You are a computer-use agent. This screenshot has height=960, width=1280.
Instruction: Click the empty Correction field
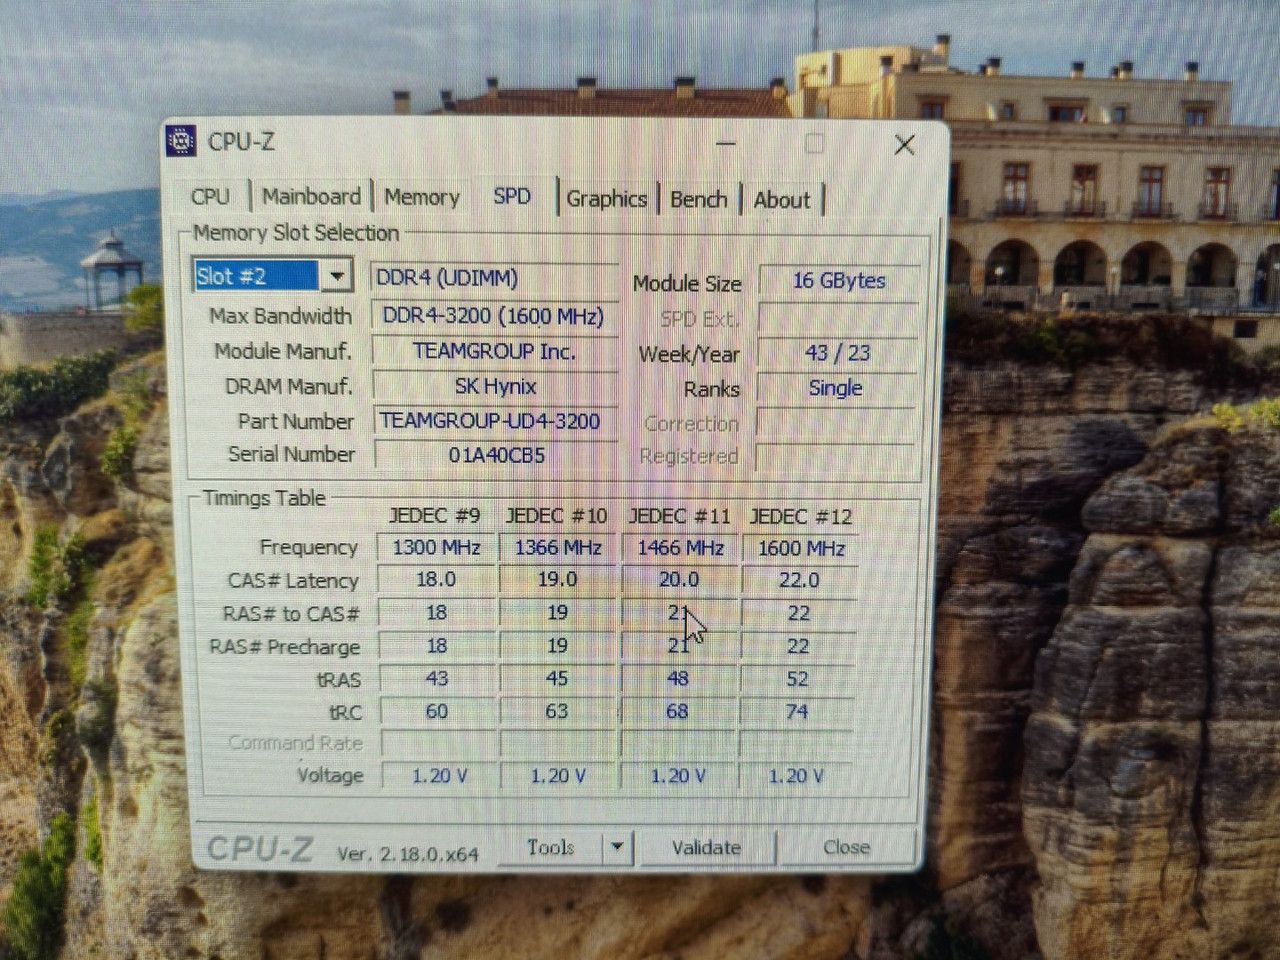tap(836, 422)
